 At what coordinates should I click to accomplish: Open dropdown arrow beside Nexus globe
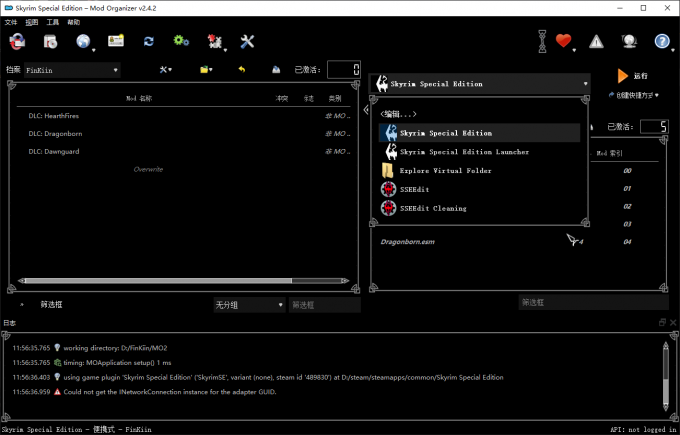[x=93, y=50]
